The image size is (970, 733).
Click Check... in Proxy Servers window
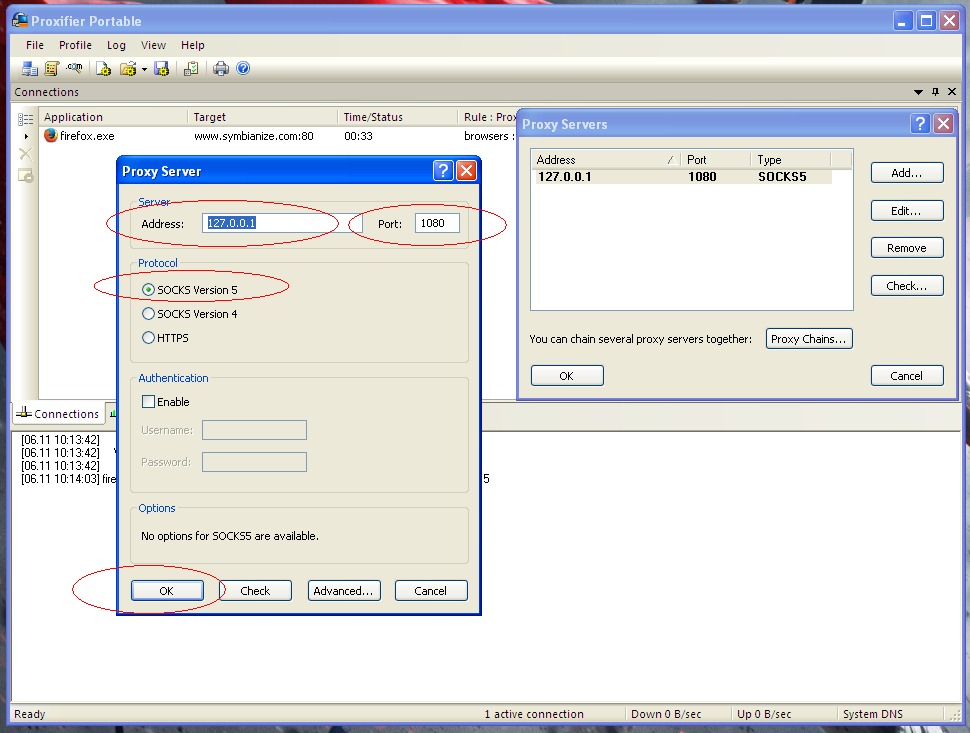(907, 286)
